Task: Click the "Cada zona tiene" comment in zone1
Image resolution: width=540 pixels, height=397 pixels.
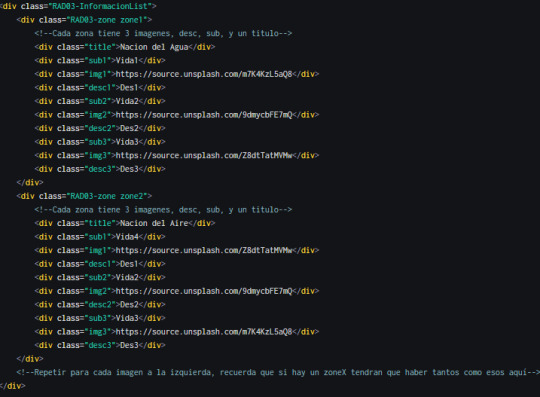Action: tap(163, 33)
